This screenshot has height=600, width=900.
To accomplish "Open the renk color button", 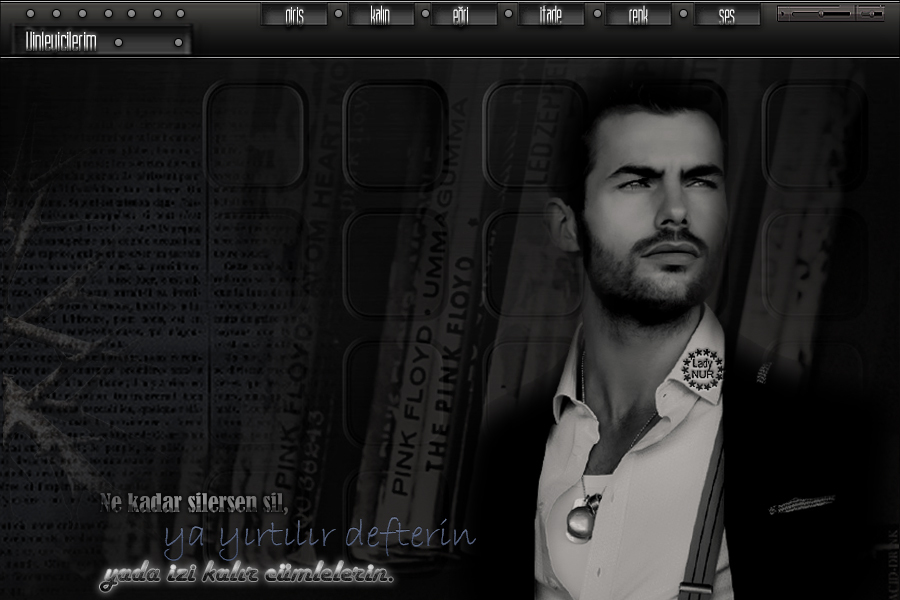I will (x=638, y=16).
